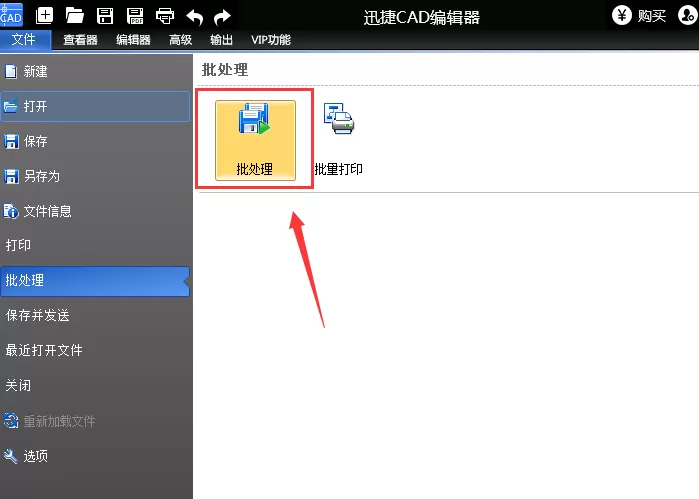Open 文件信息 in the sidebar
Image resolution: width=699 pixels, height=499 pixels.
pyautogui.click(x=95, y=211)
